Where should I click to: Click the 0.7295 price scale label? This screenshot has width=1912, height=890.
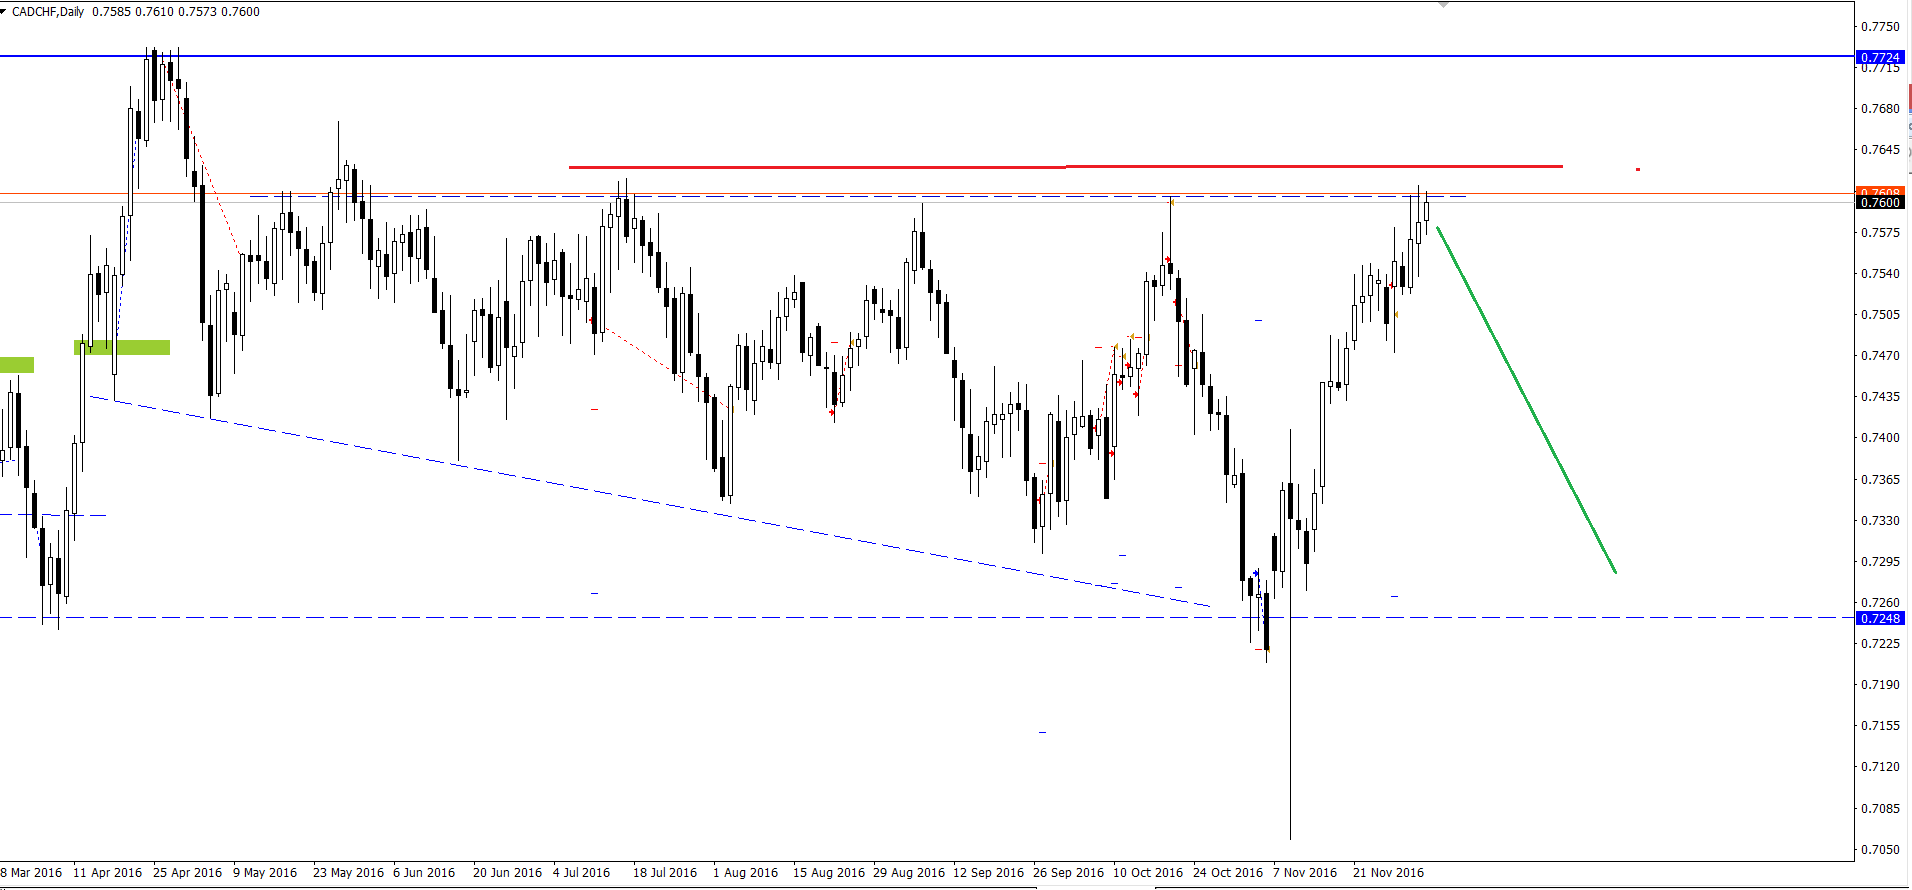1880,562
